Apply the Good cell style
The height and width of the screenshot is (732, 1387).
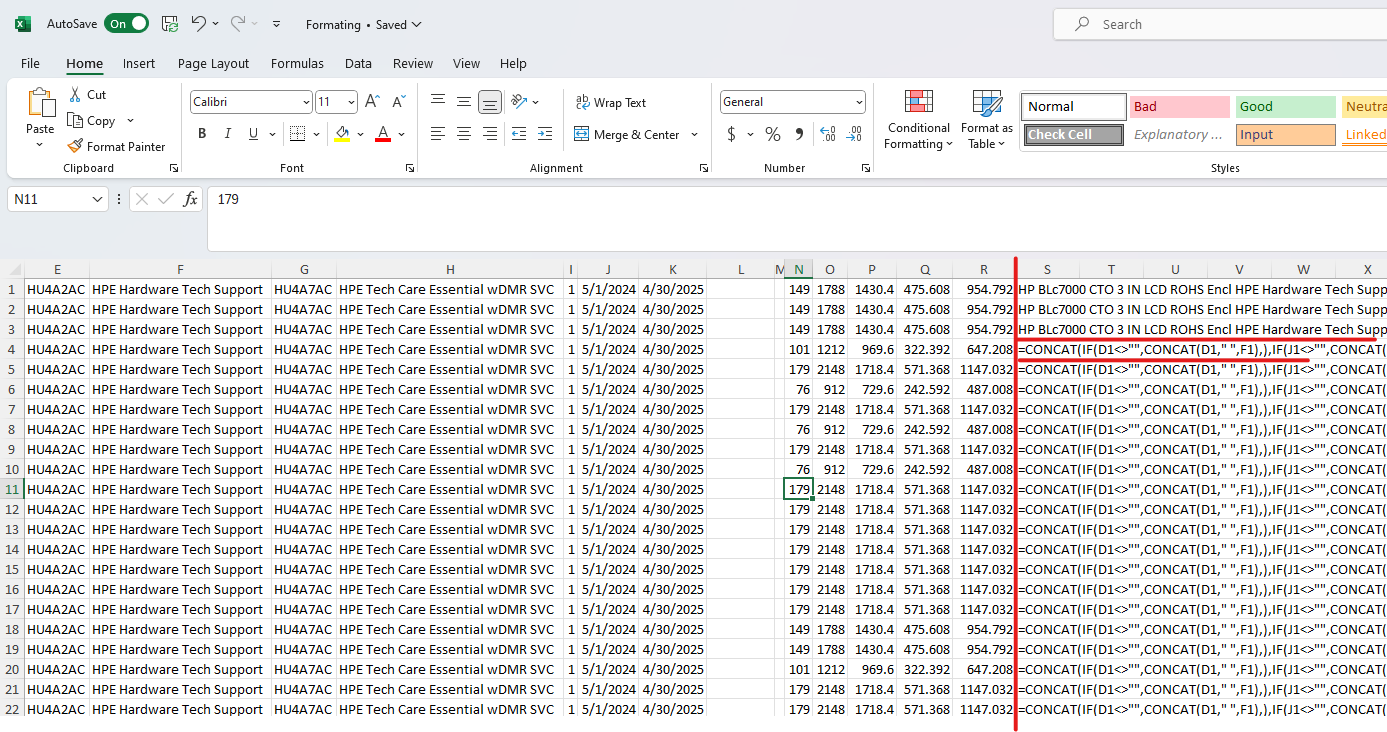(x=1285, y=106)
